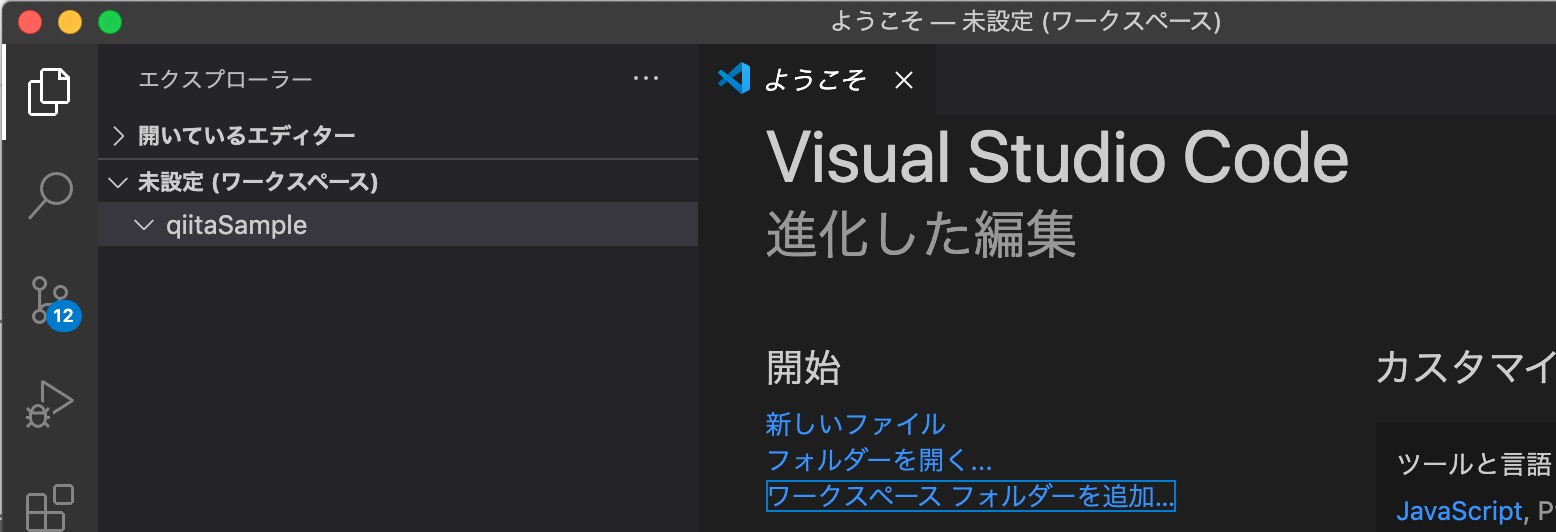This screenshot has width=1556, height=532.
Task: Click the yellow minimize window button
Action: coord(70,21)
